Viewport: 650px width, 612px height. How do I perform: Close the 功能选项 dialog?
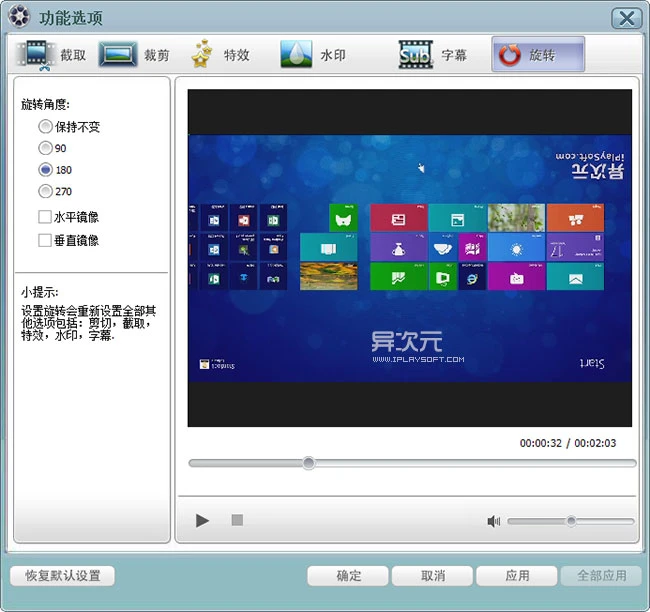[626, 18]
